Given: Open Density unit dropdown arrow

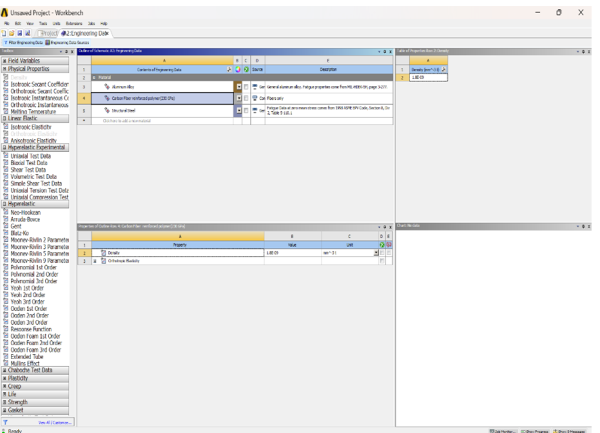Looking at the screenshot, I should click(x=376, y=253).
